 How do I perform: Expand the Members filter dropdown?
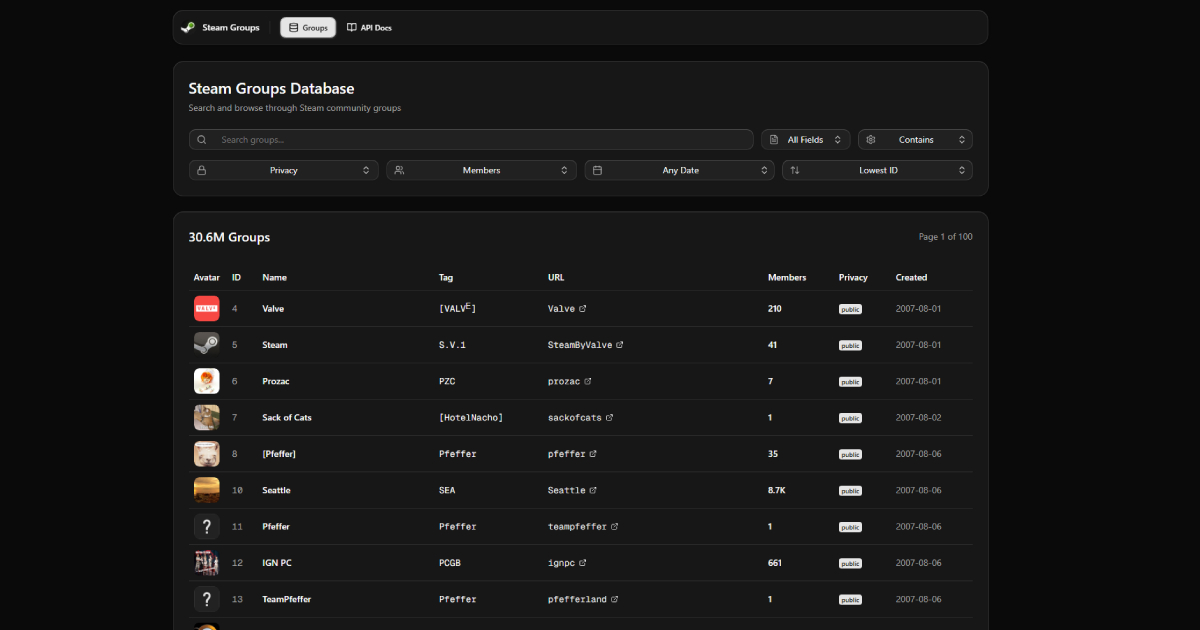point(481,170)
